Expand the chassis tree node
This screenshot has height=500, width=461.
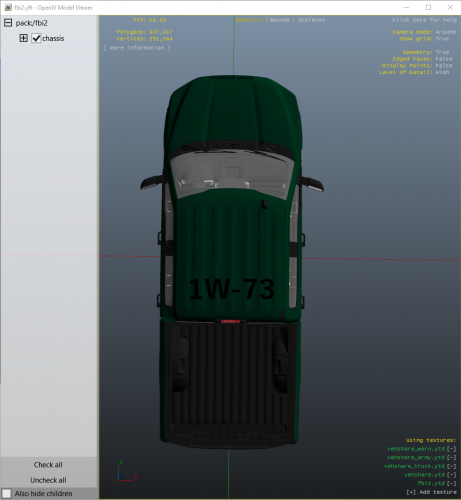tap(23, 38)
